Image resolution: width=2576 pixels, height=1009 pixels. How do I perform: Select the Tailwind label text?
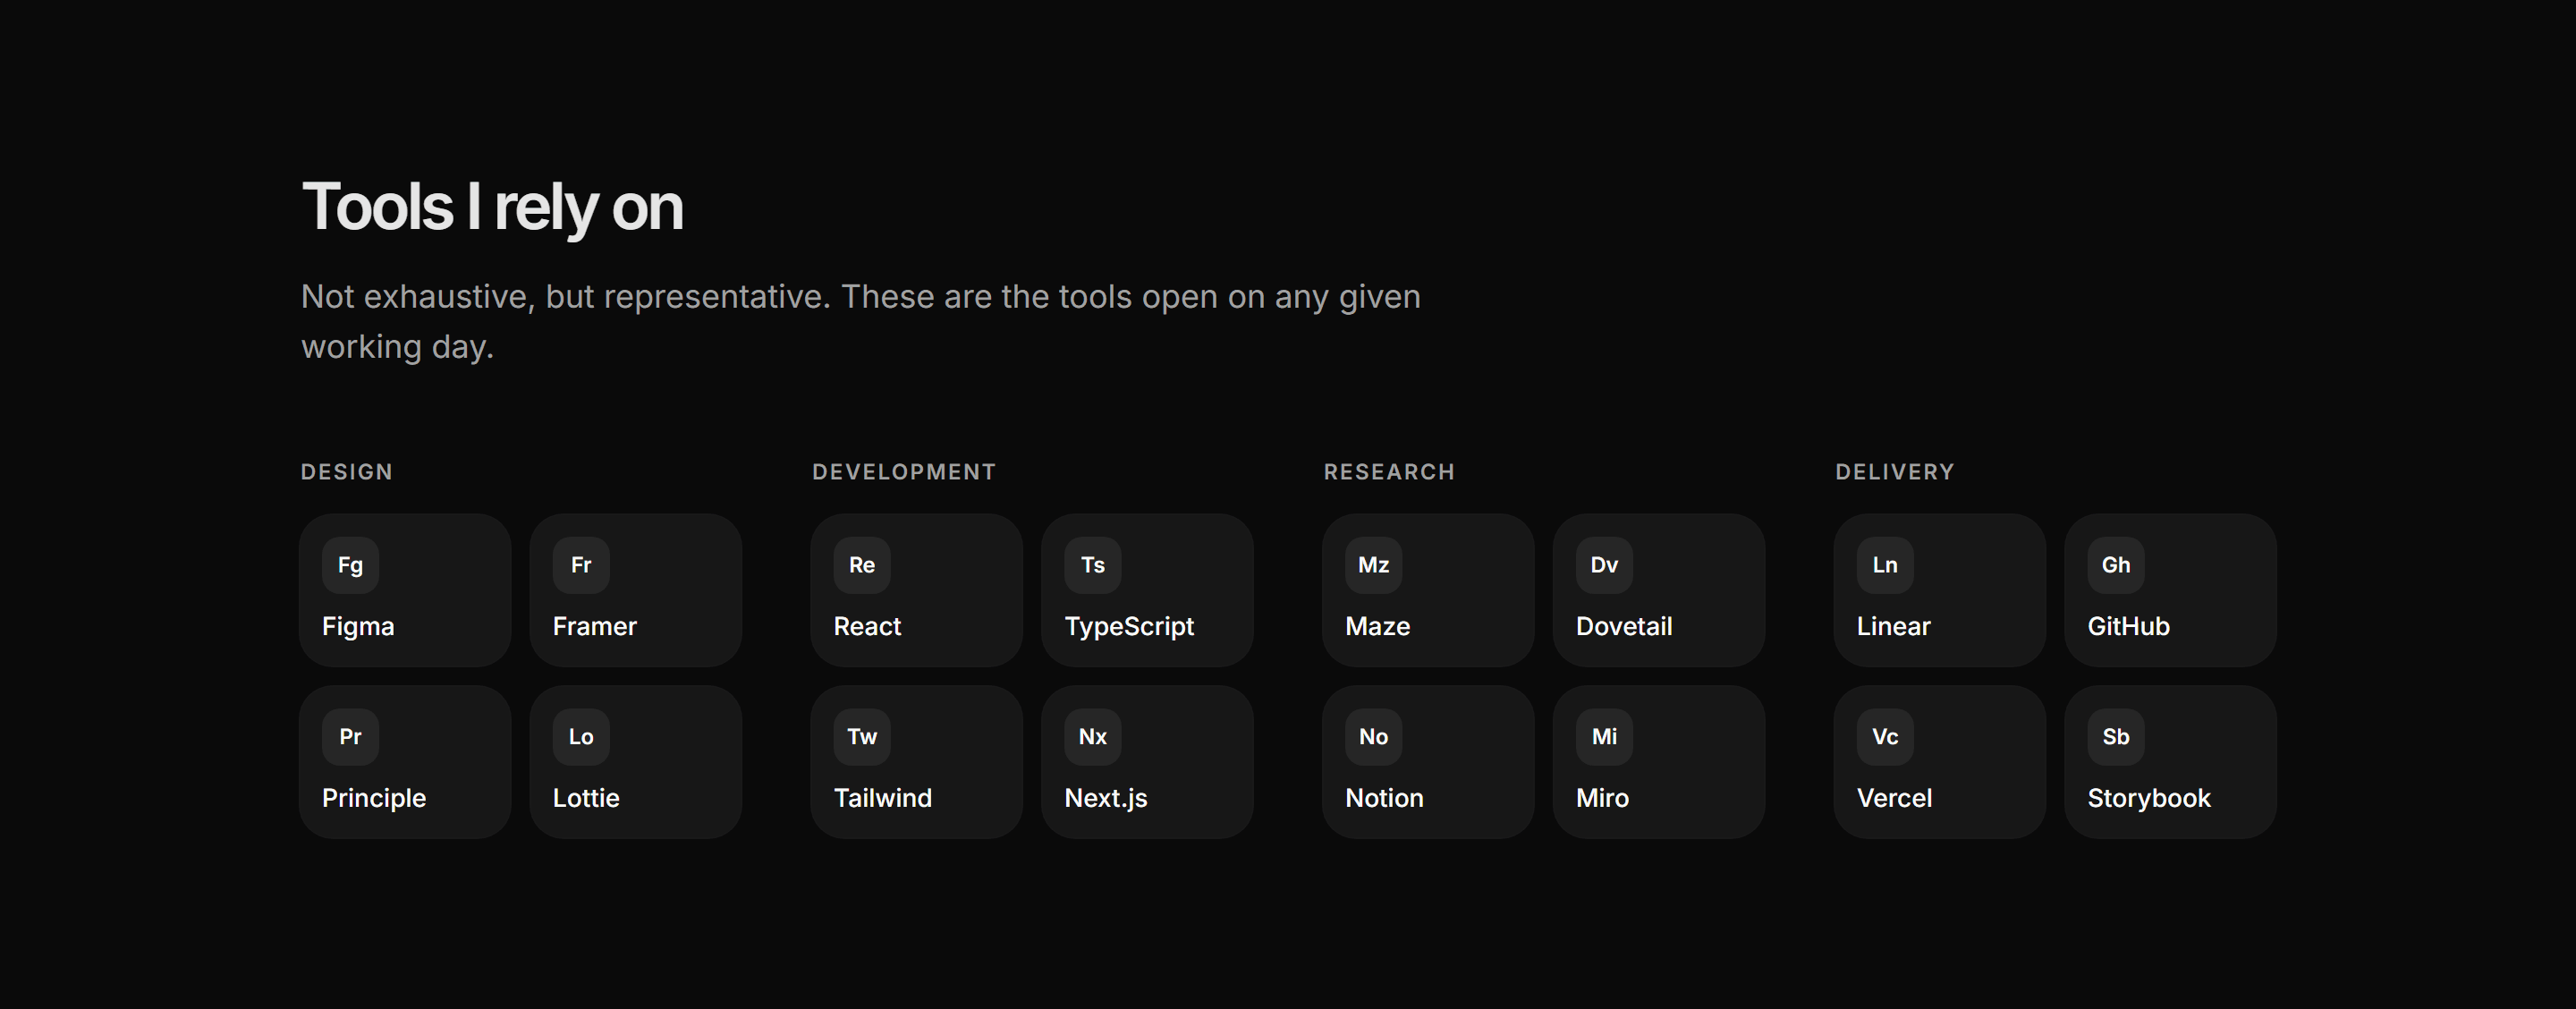click(x=883, y=799)
